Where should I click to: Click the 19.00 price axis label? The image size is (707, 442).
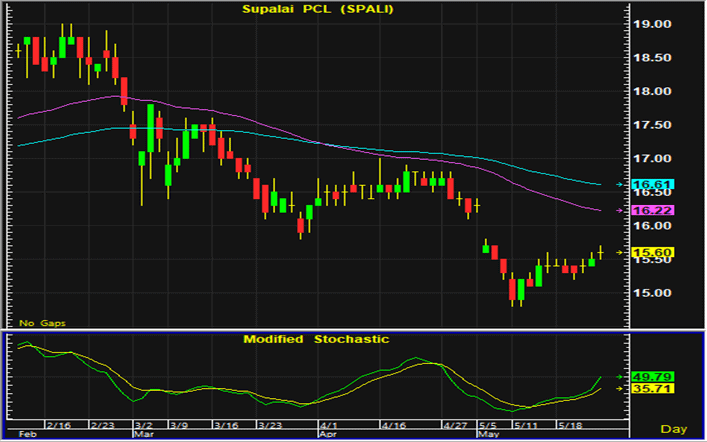coord(652,24)
